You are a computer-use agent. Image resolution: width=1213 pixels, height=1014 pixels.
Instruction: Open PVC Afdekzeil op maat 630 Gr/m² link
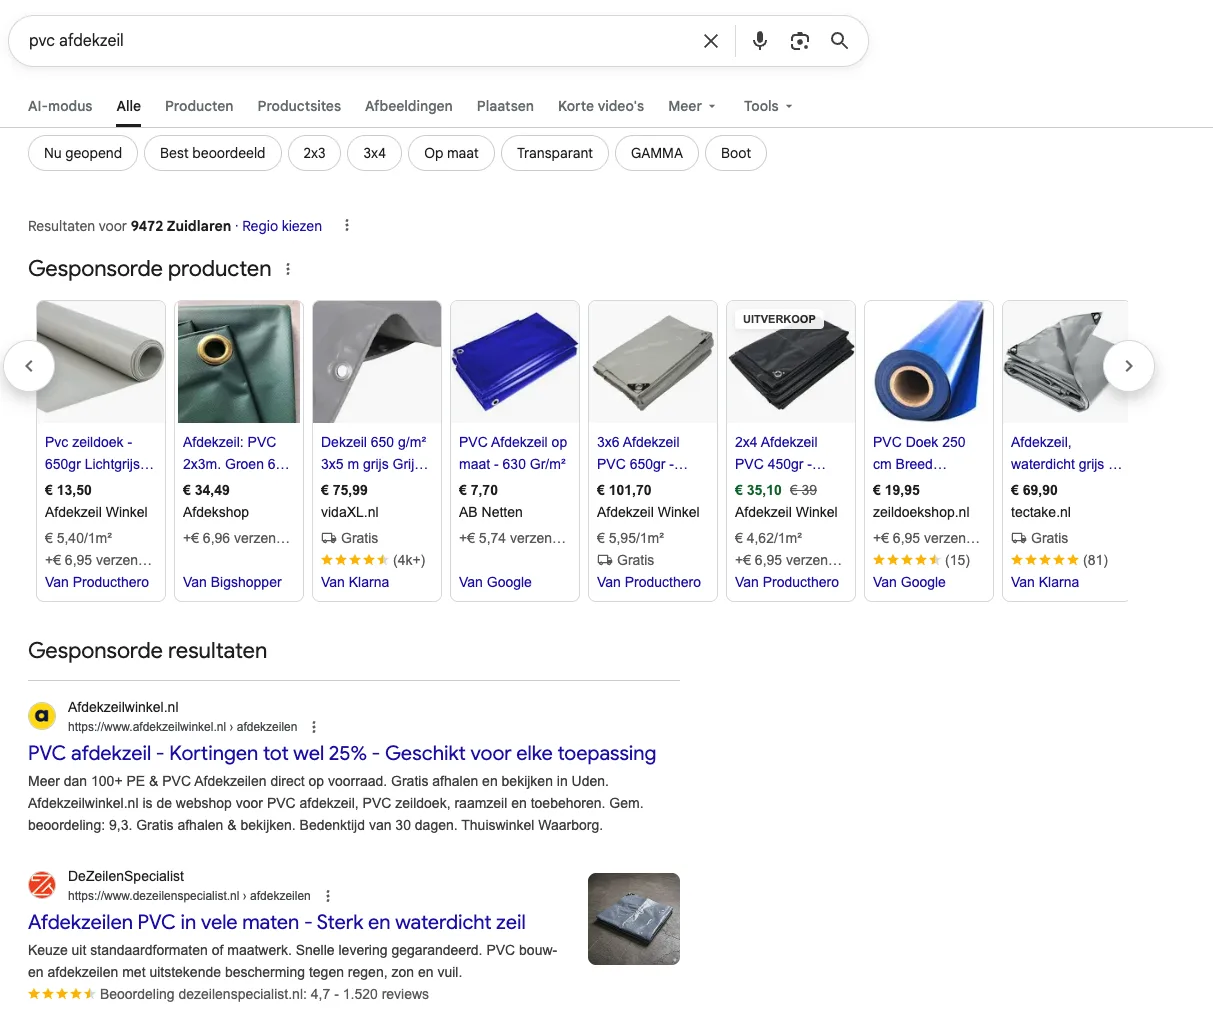coord(513,453)
